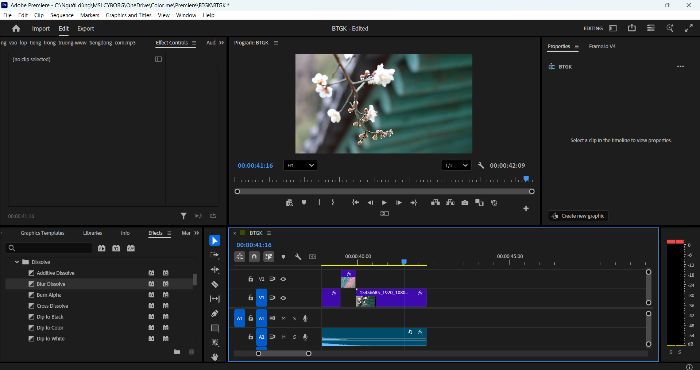Step back one frame

[x=370, y=203]
